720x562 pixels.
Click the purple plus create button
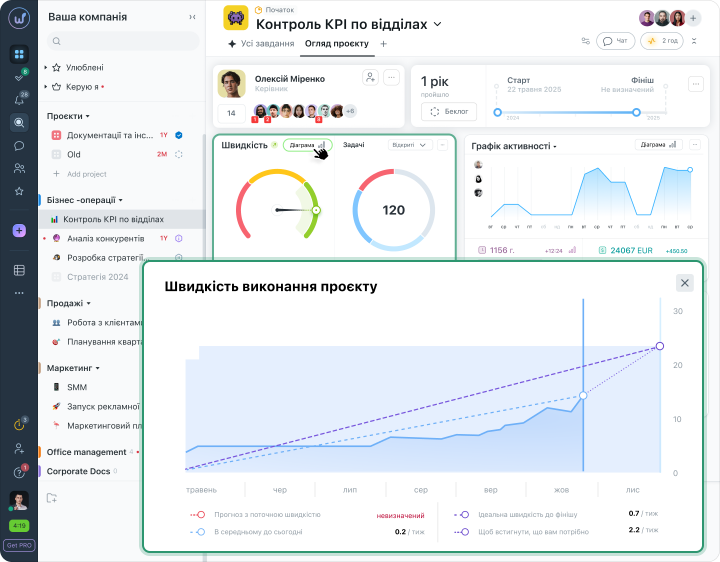19,230
